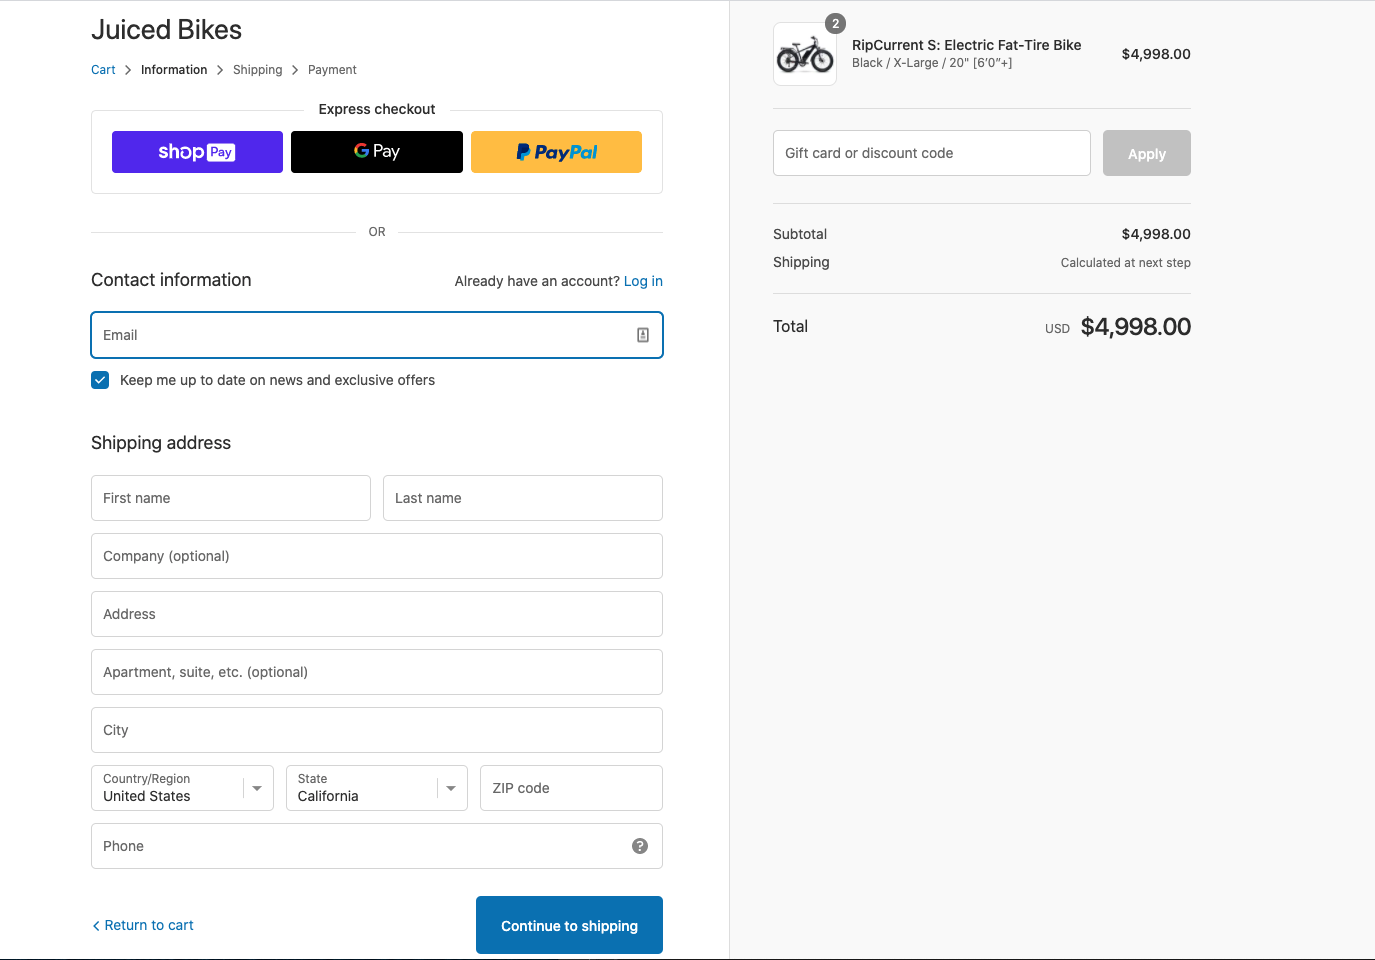Select the Payment breadcrumb step
Image resolution: width=1375 pixels, height=960 pixels.
(x=332, y=70)
